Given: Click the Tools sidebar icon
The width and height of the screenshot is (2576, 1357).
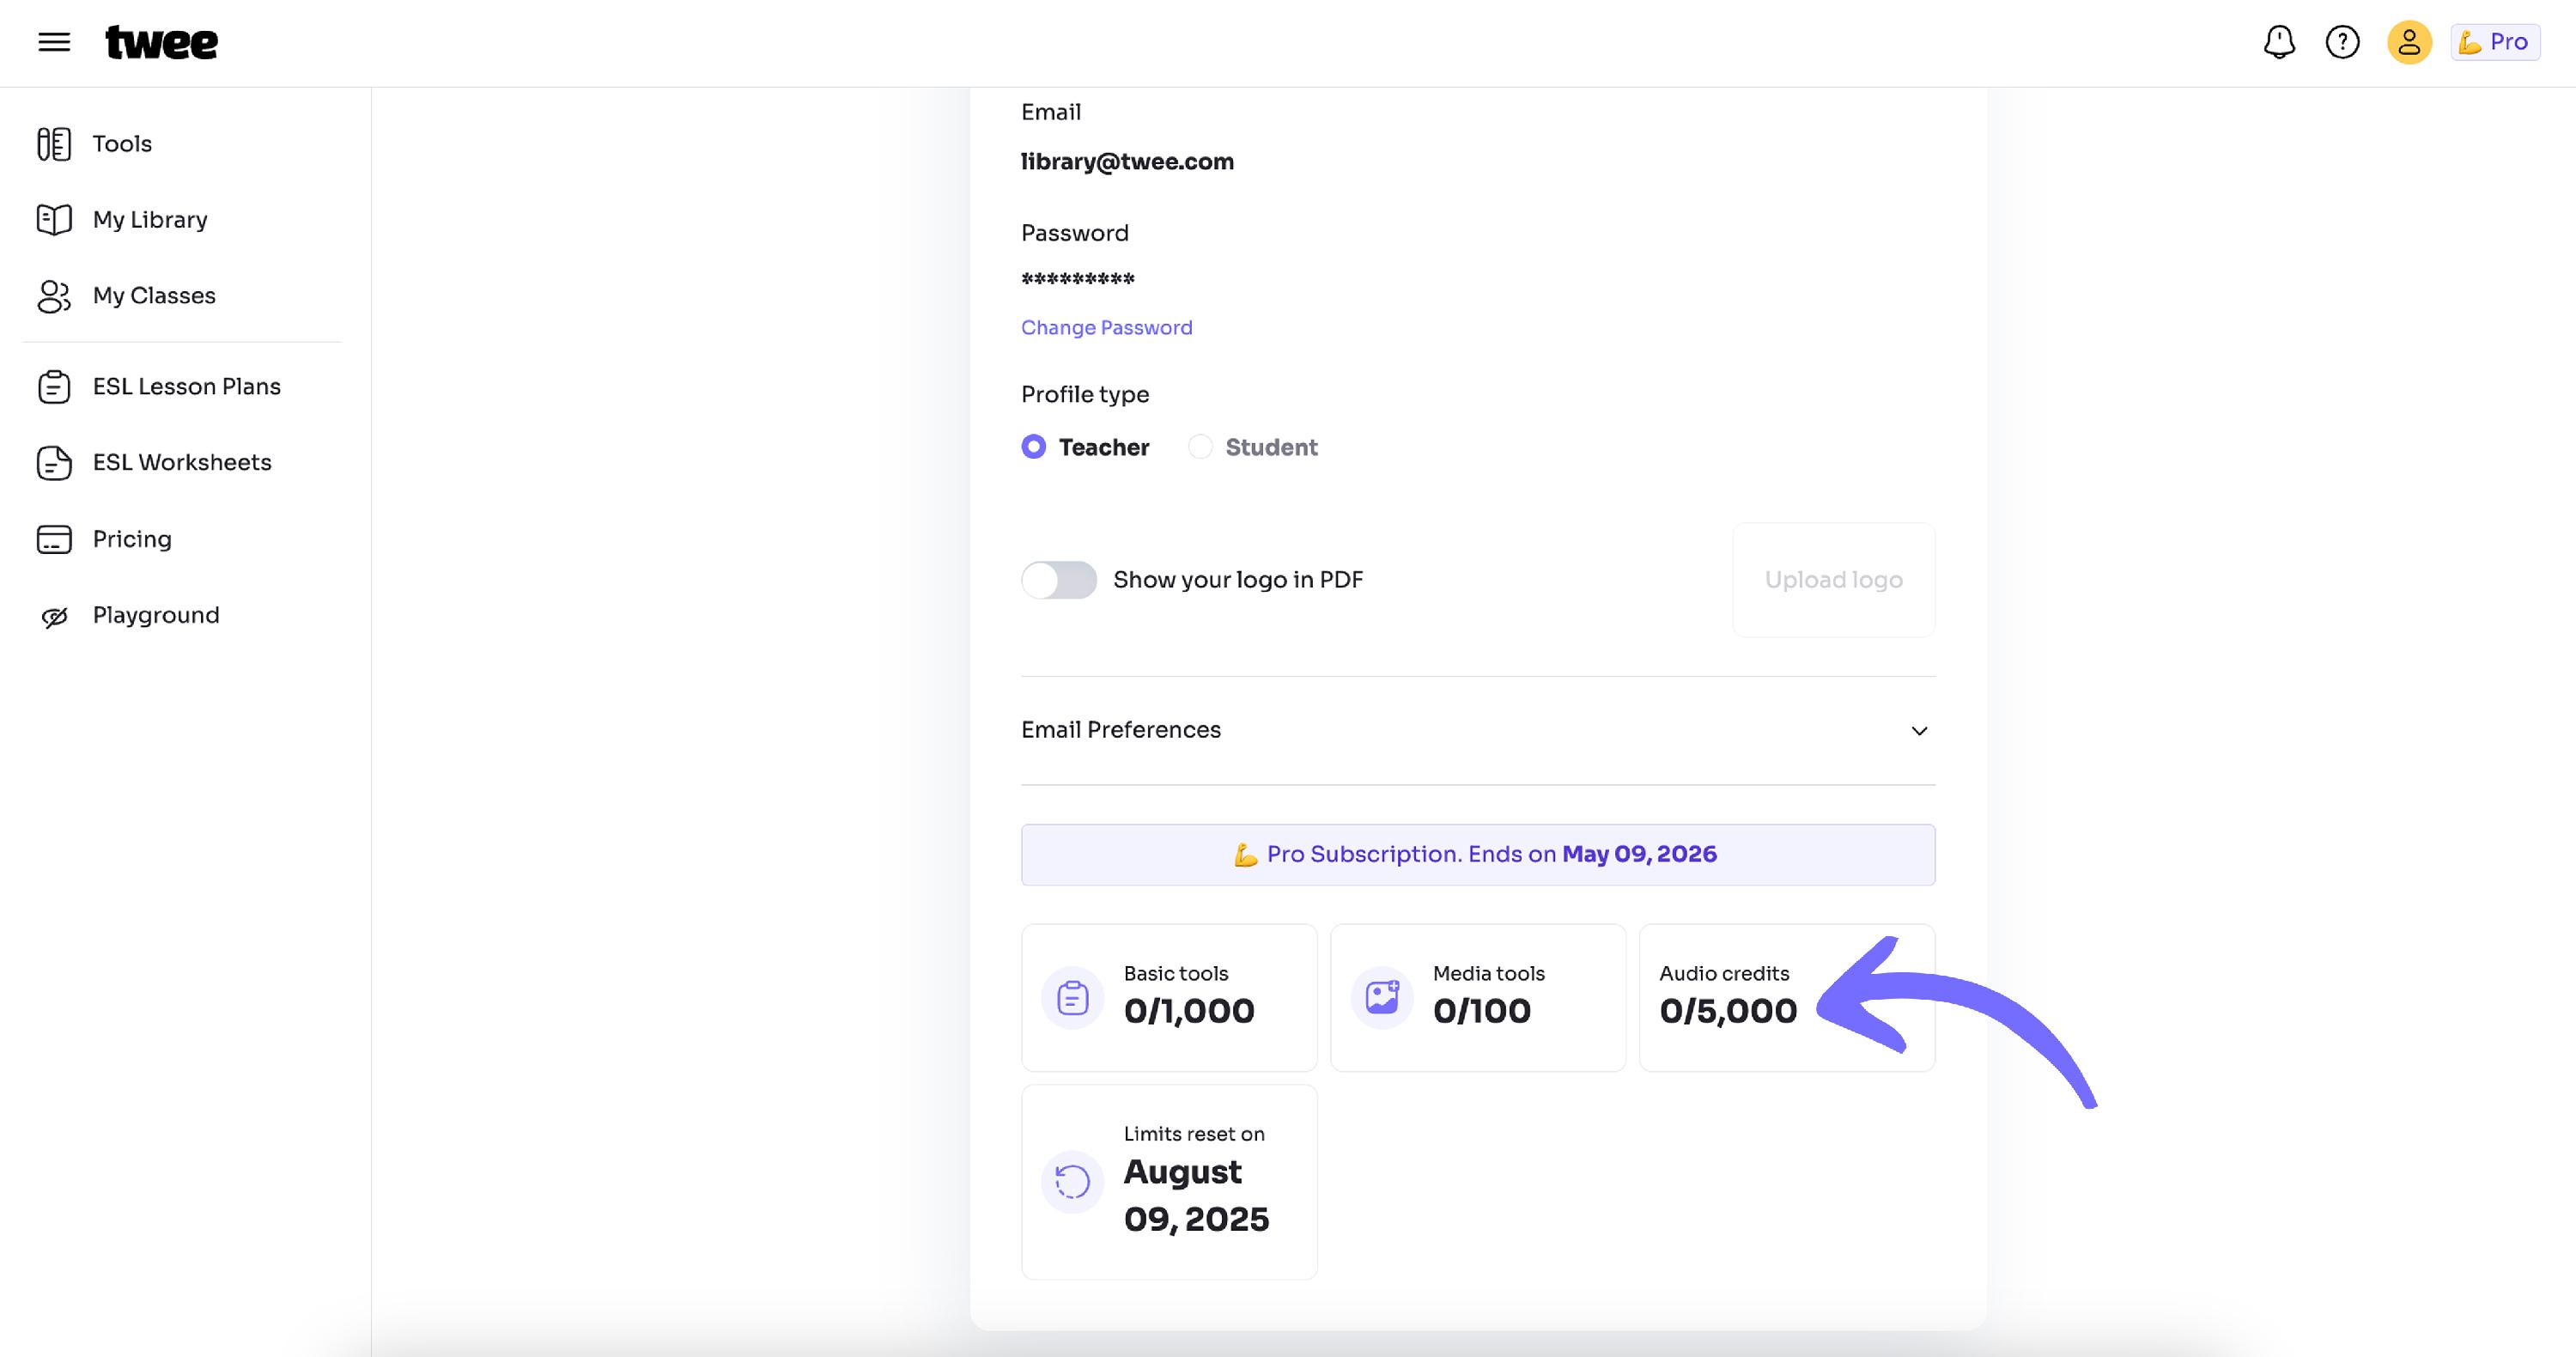Looking at the screenshot, I should coord(54,144).
